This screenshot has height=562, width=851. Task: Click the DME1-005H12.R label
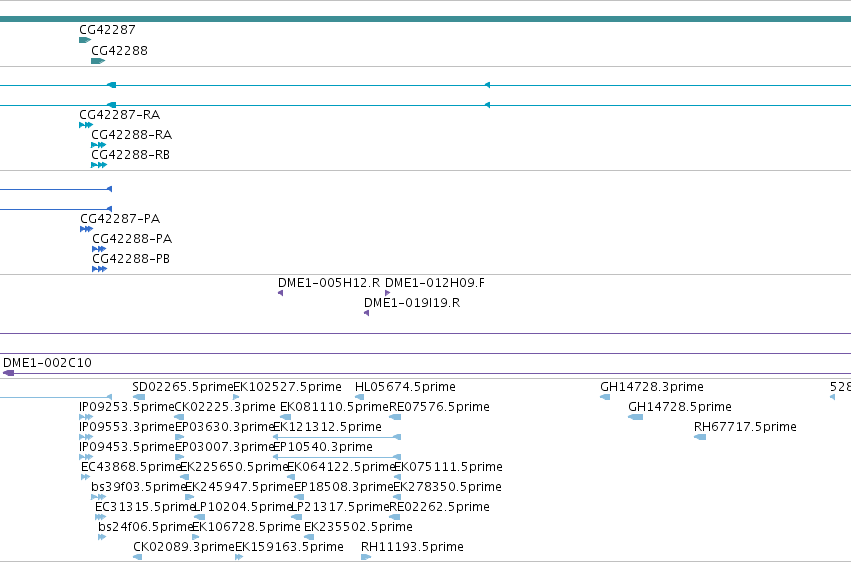[x=329, y=283]
